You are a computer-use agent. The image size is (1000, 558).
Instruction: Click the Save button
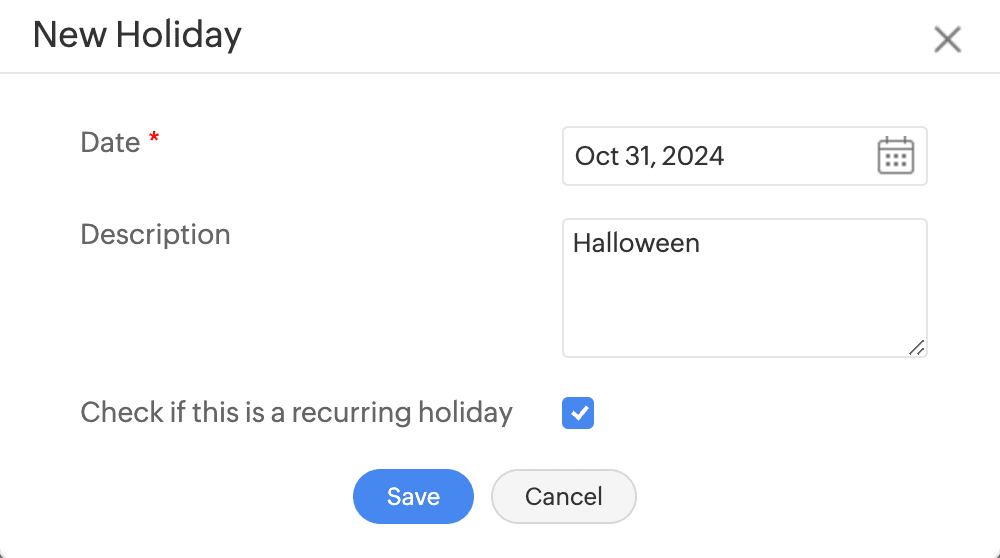(413, 496)
